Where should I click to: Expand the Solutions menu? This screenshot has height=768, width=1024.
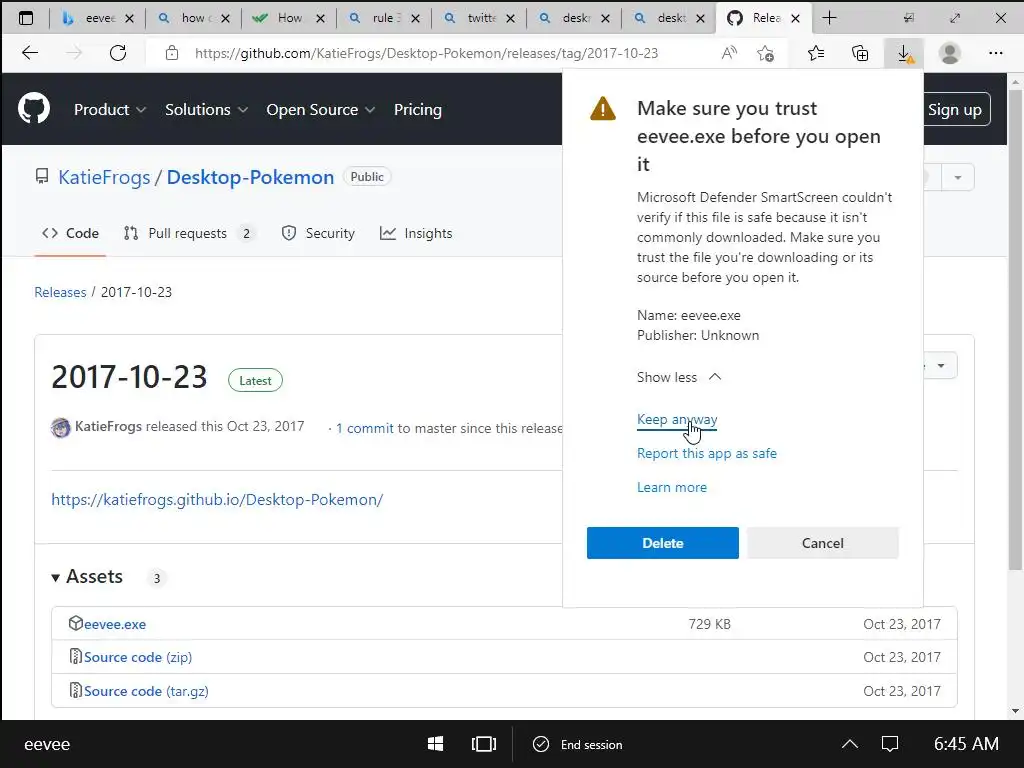coord(206,110)
